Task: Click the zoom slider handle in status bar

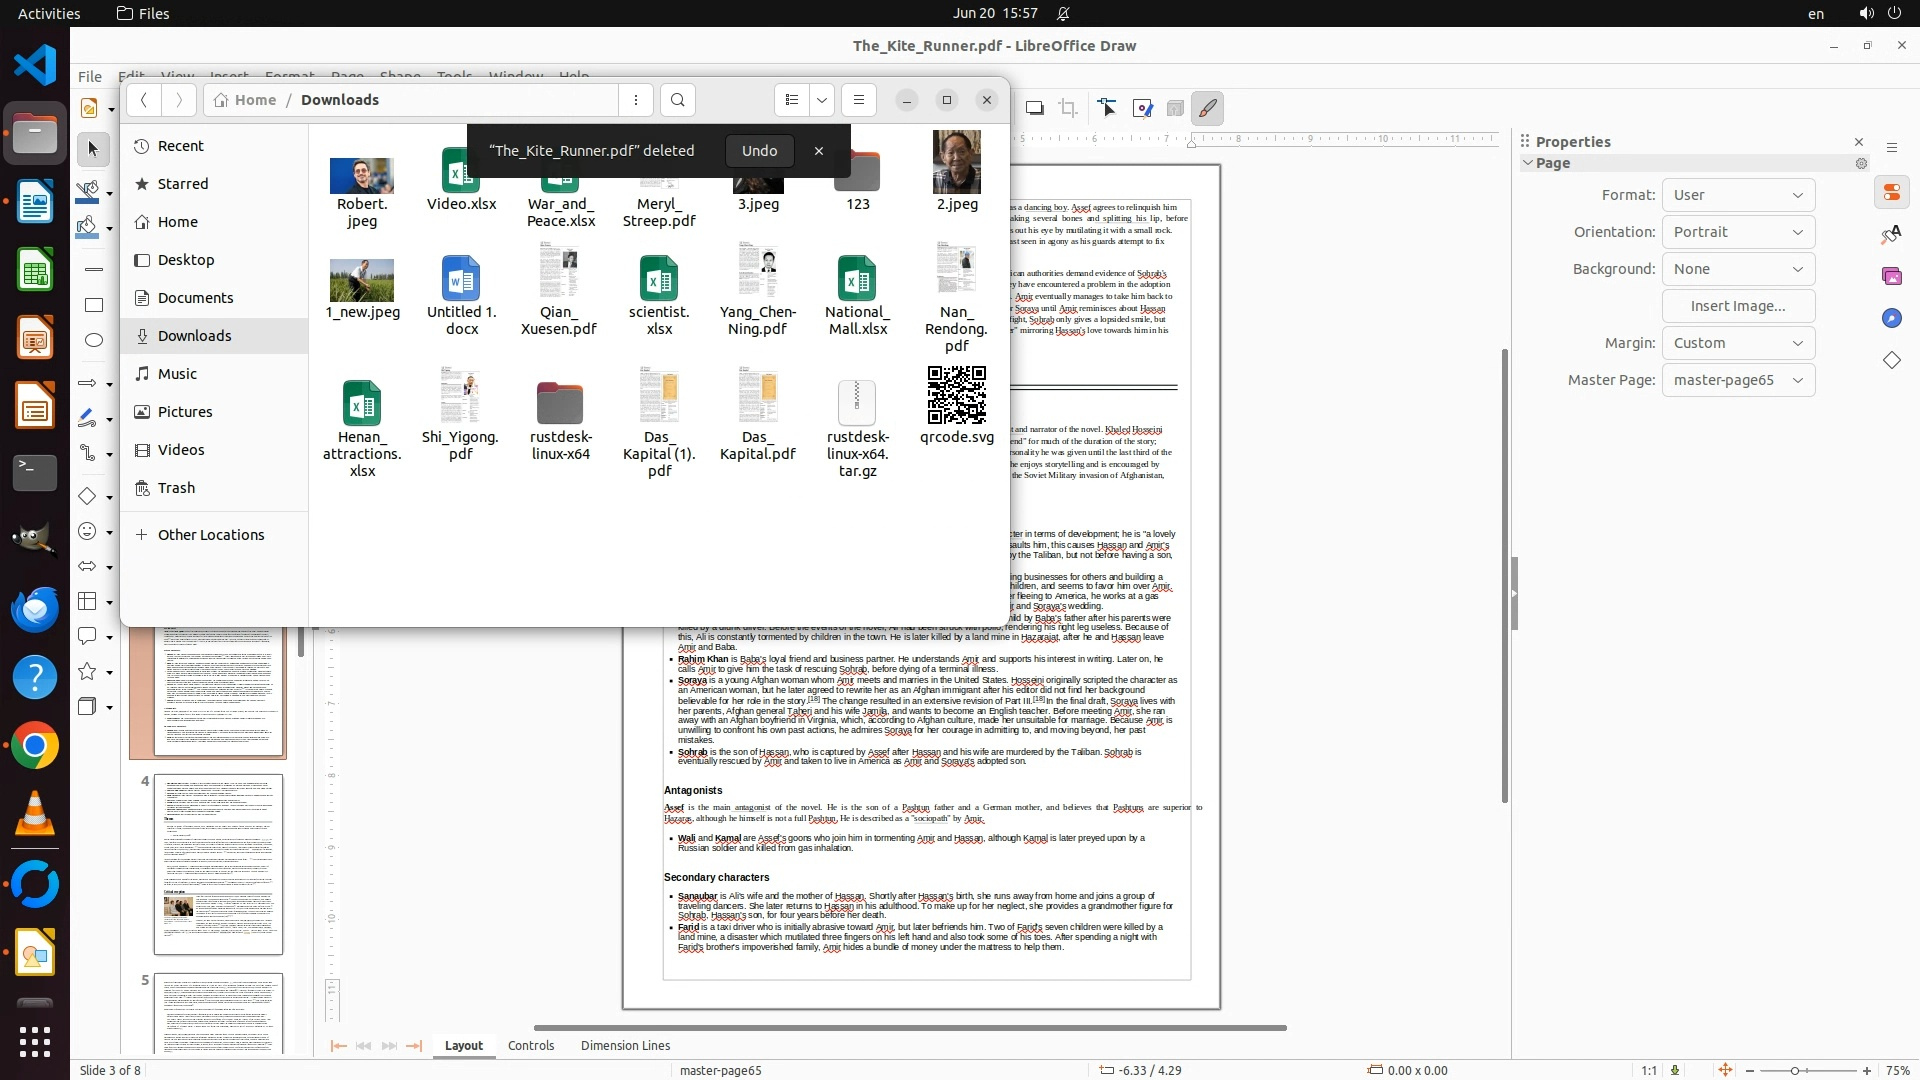Action: pos(1795,1070)
